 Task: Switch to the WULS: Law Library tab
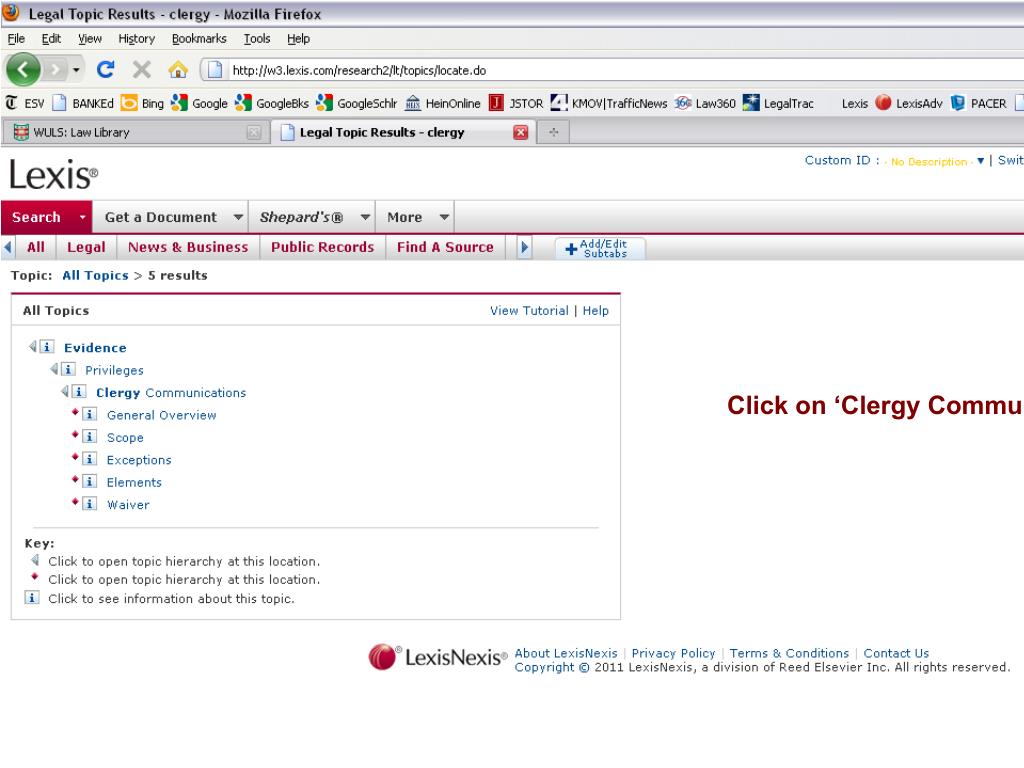point(135,133)
